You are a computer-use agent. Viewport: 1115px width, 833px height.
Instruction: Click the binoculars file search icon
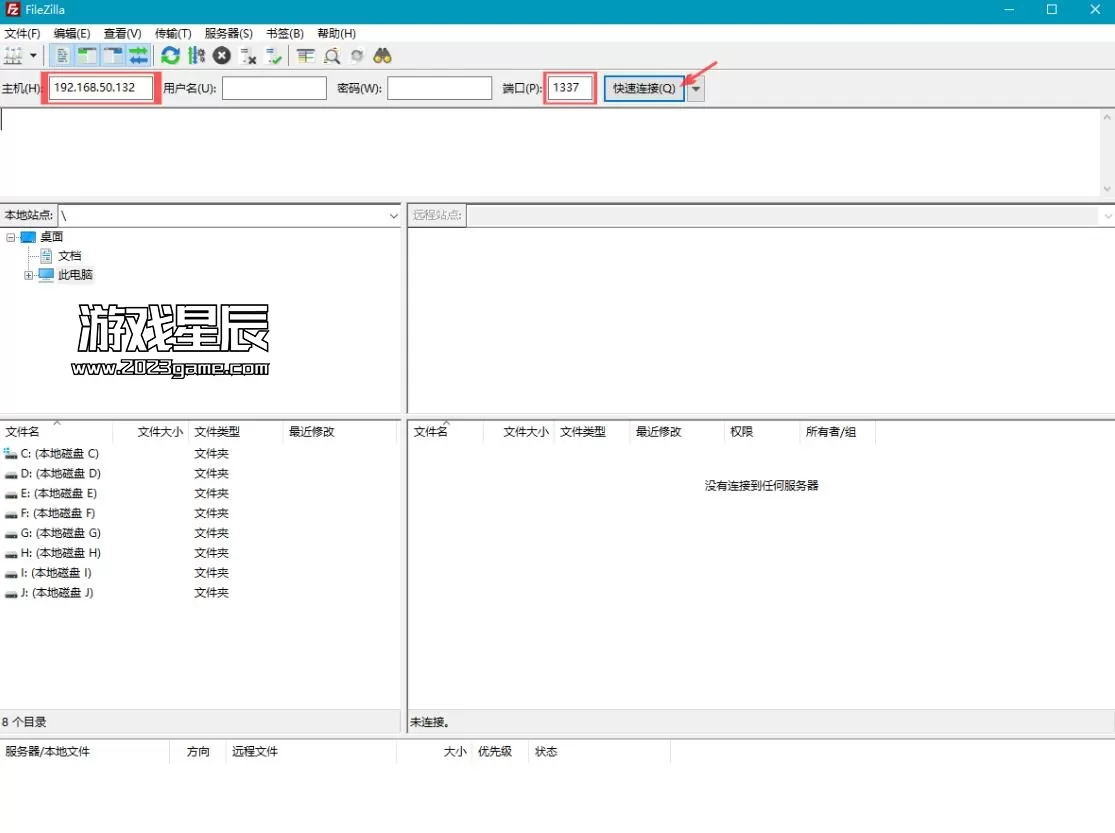pos(382,56)
